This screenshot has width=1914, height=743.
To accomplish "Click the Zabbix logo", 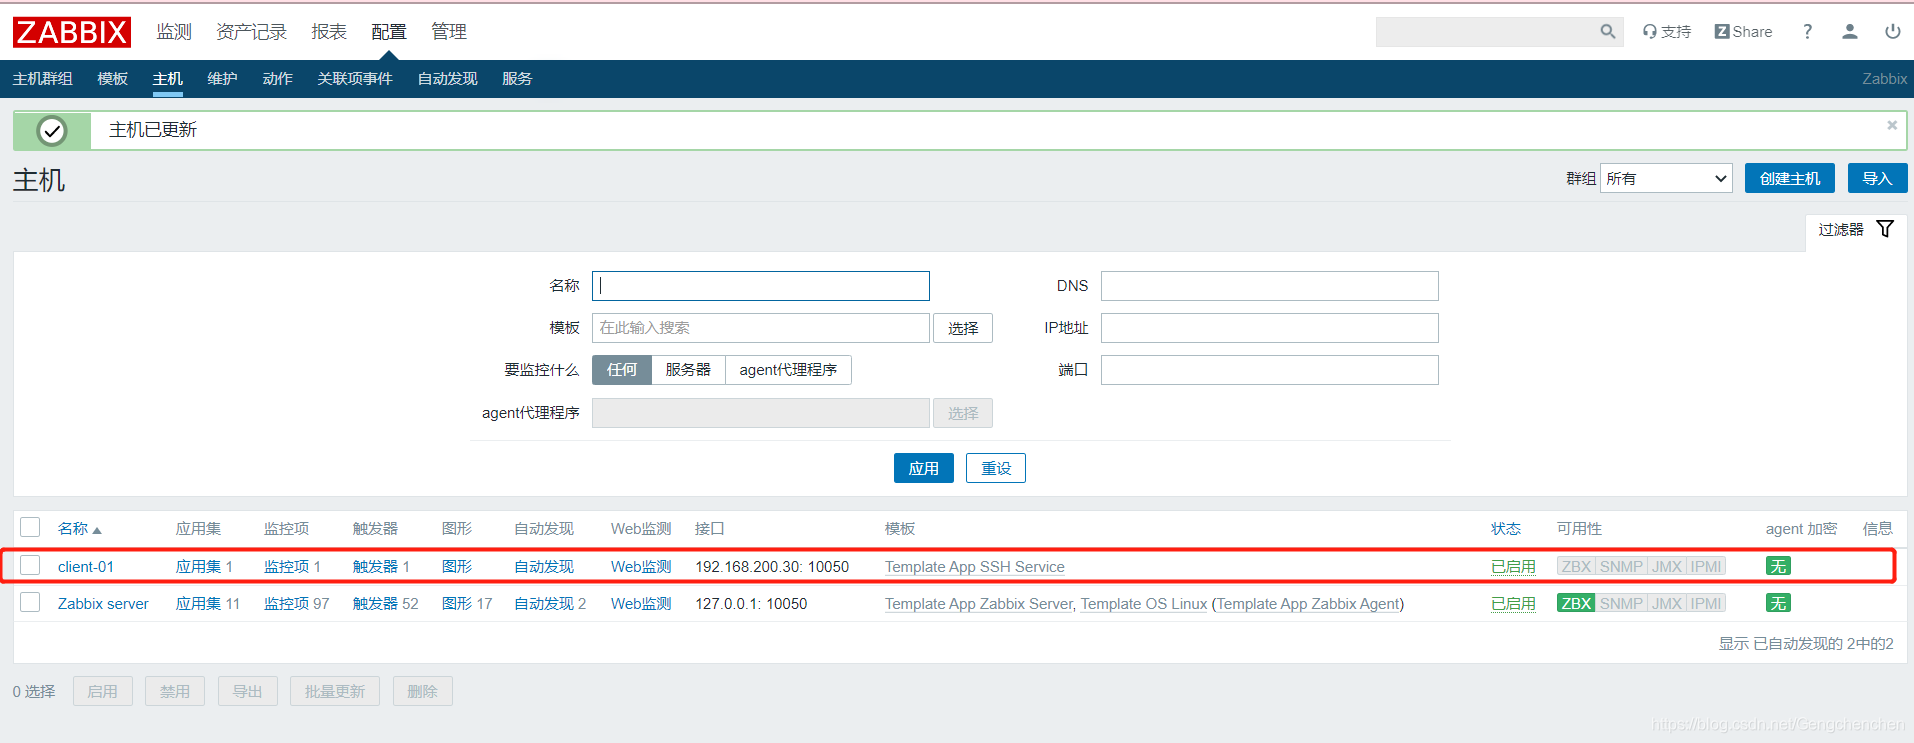I will [x=72, y=32].
